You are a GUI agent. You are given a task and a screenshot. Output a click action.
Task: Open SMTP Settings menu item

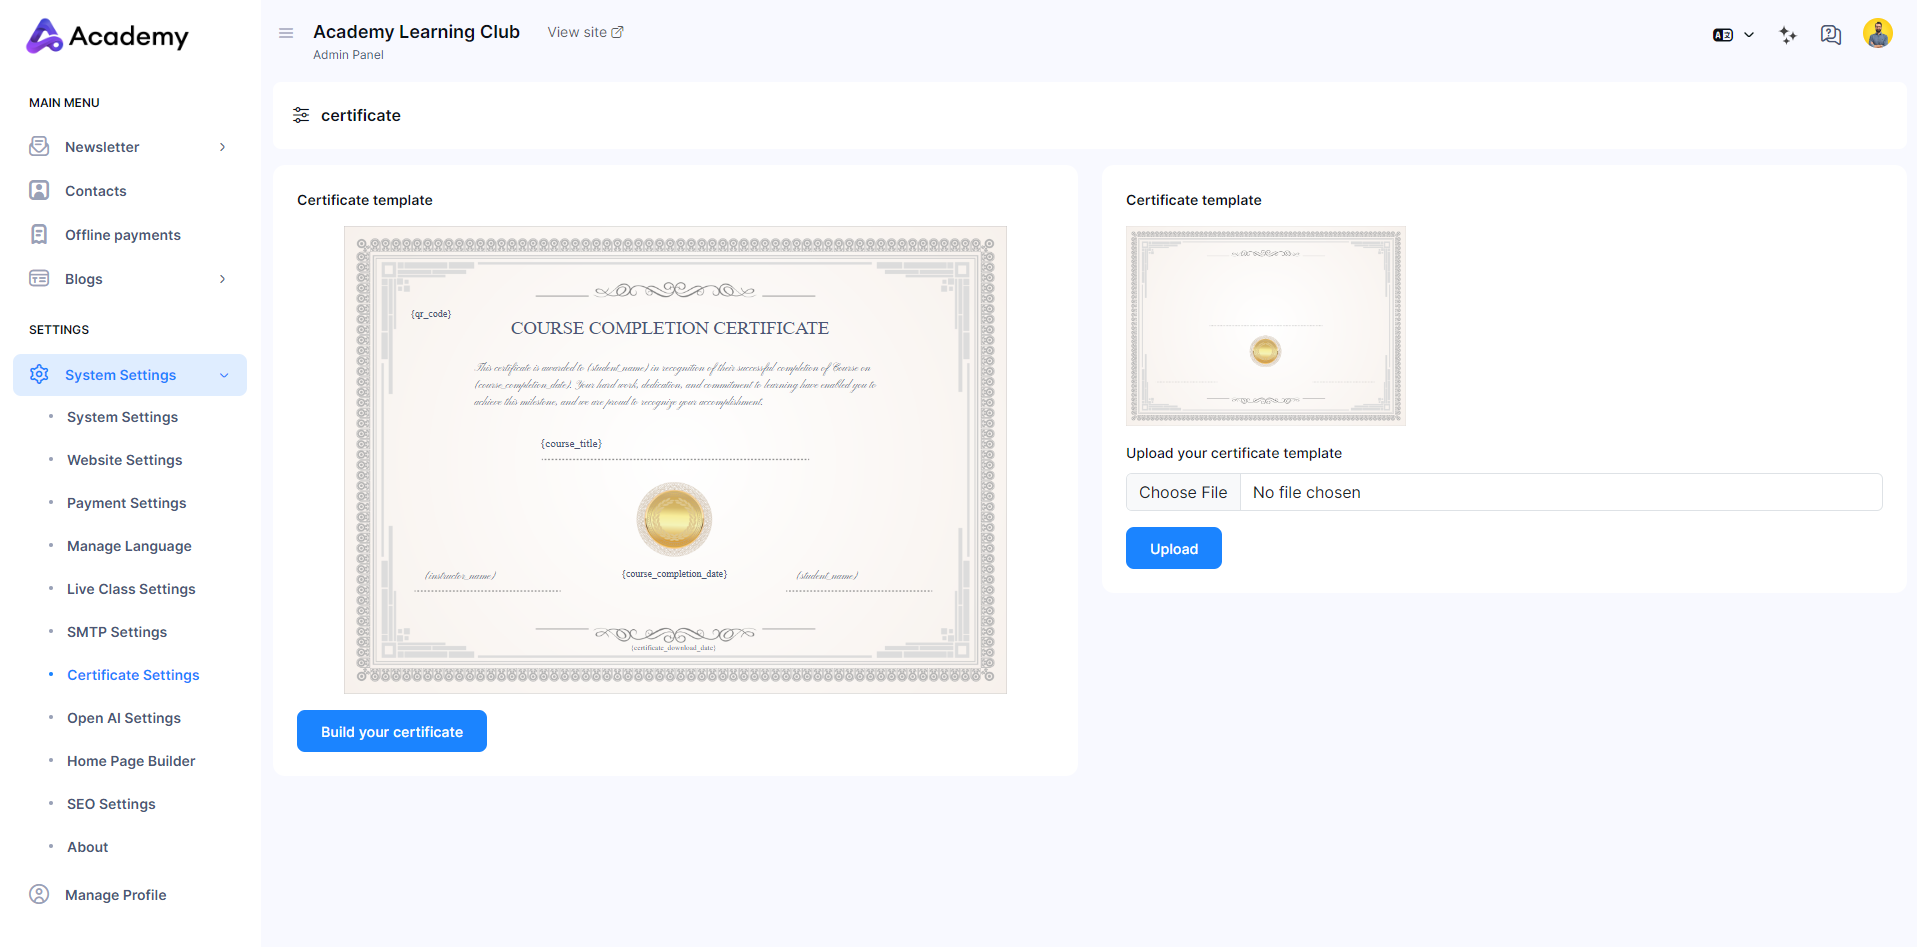[x=117, y=632]
